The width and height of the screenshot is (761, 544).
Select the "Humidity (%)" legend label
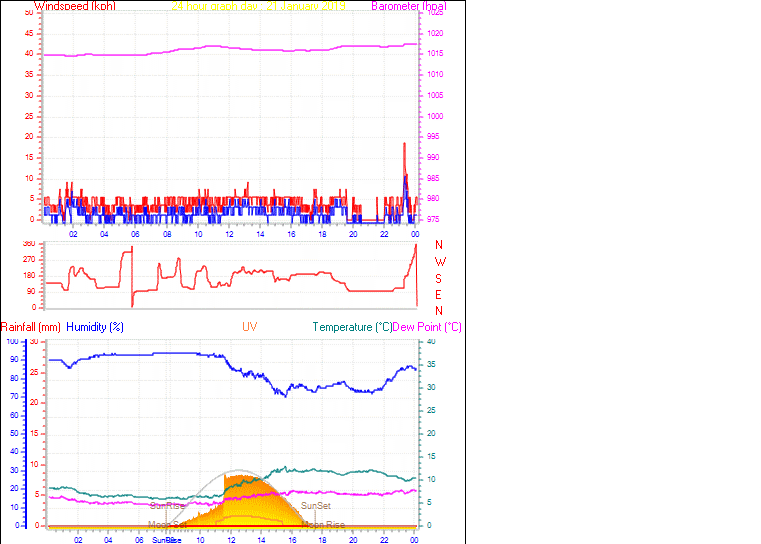[x=95, y=327]
